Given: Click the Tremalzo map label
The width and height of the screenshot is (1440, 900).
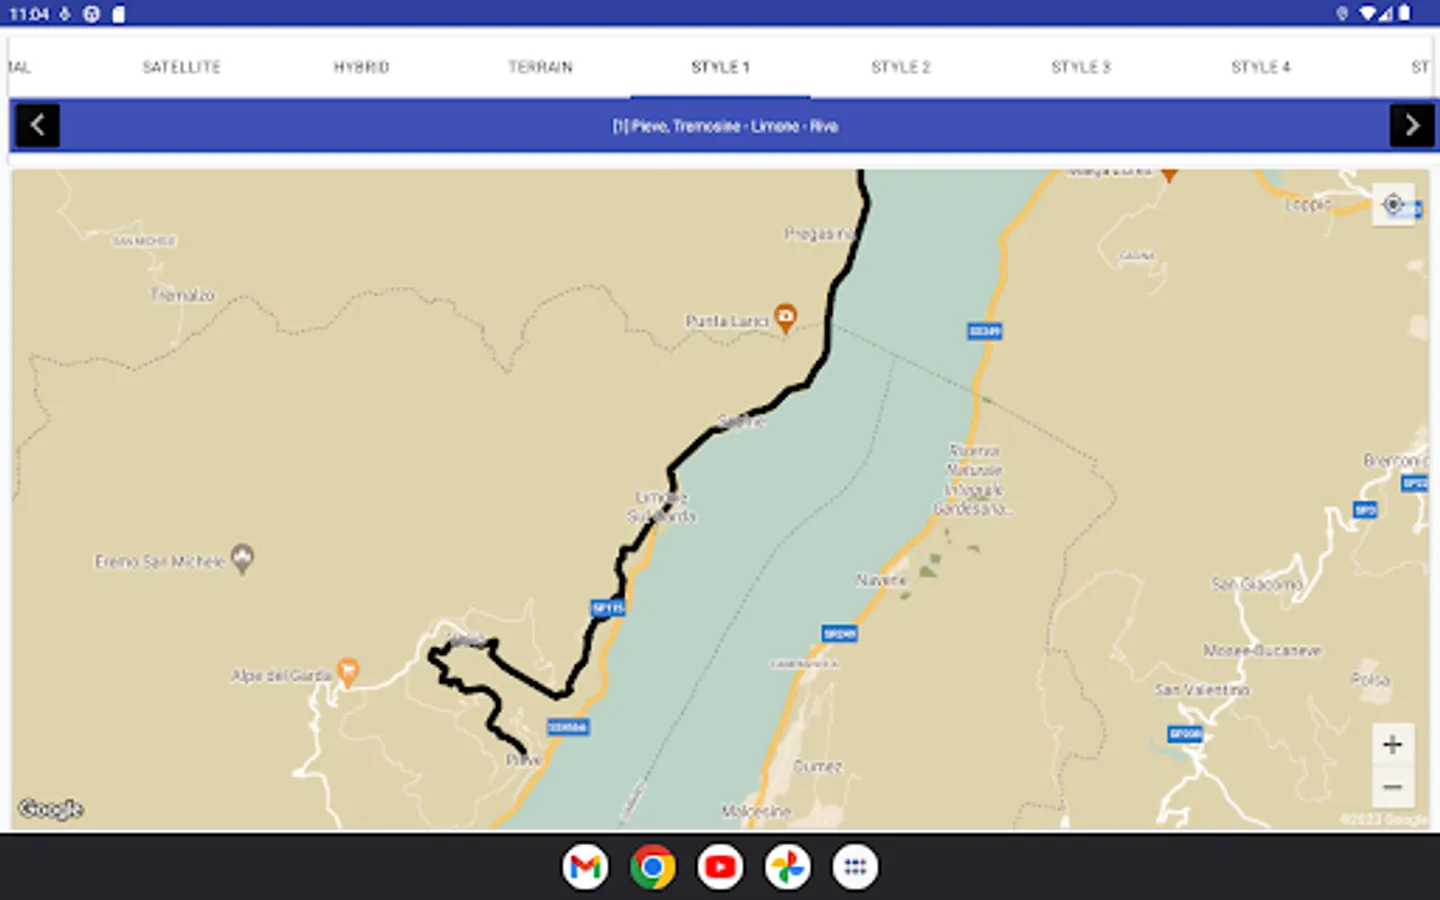Looking at the screenshot, I should (x=183, y=295).
